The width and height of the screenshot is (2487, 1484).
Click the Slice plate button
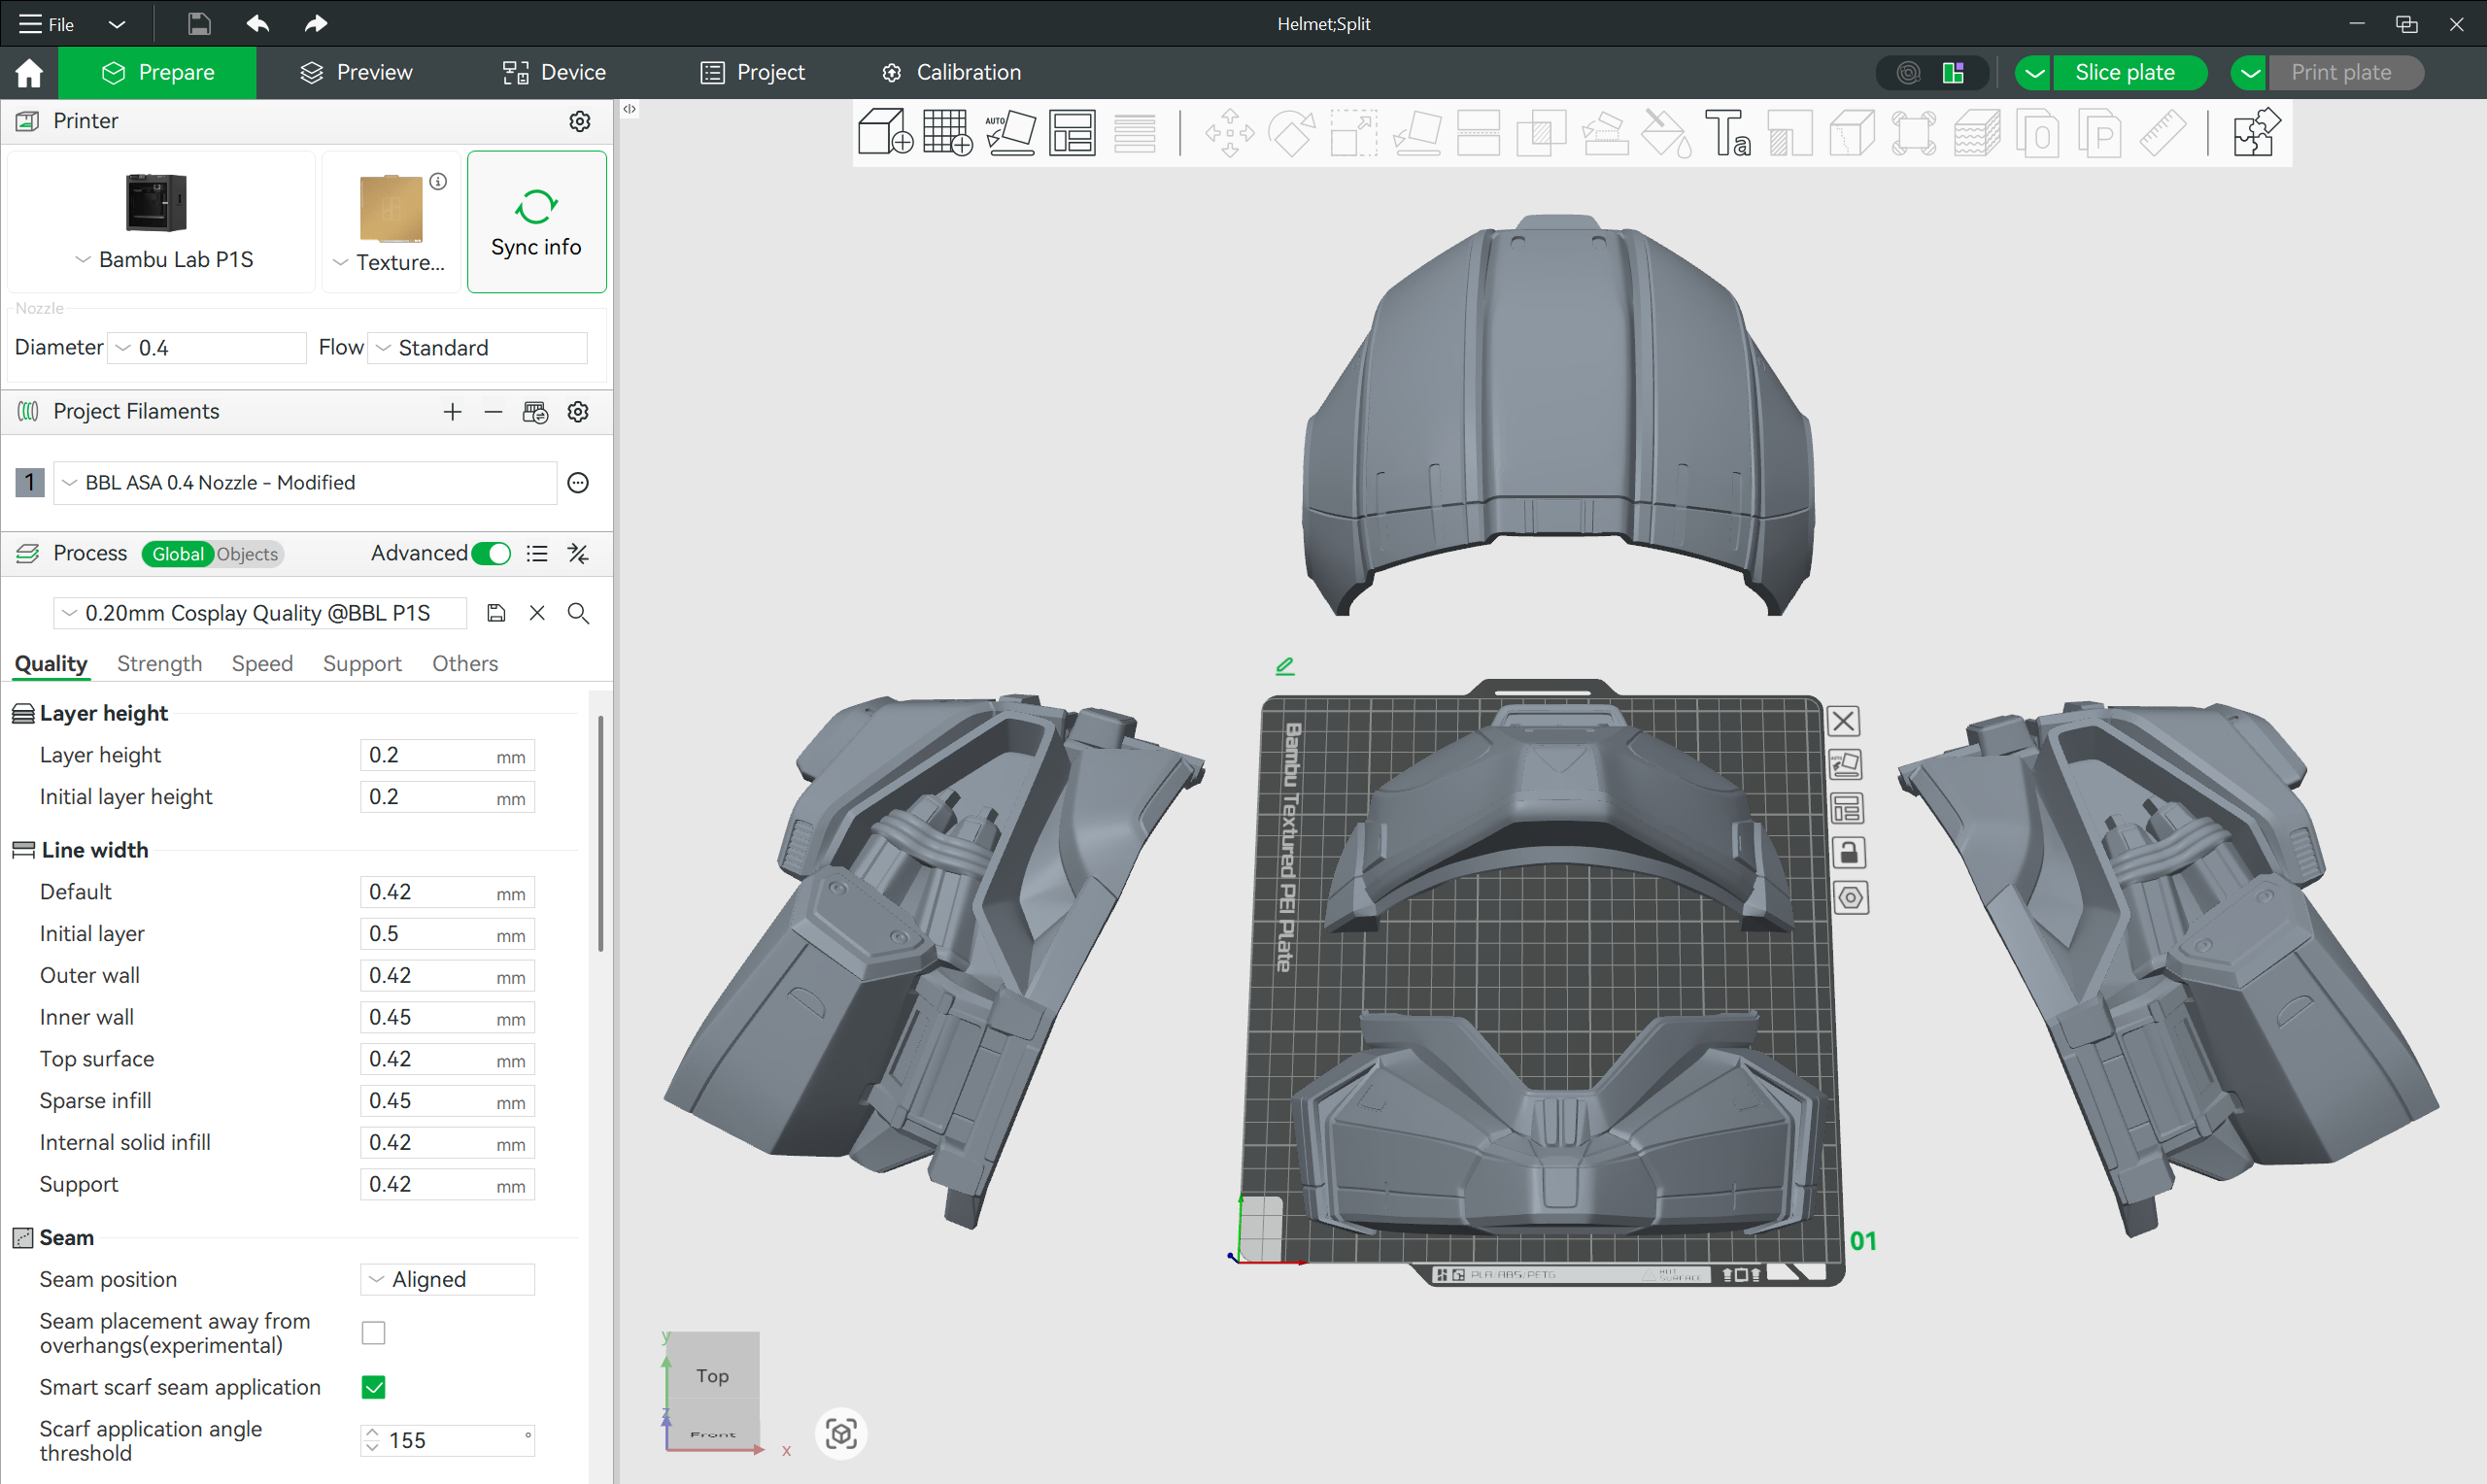(2123, 72)
